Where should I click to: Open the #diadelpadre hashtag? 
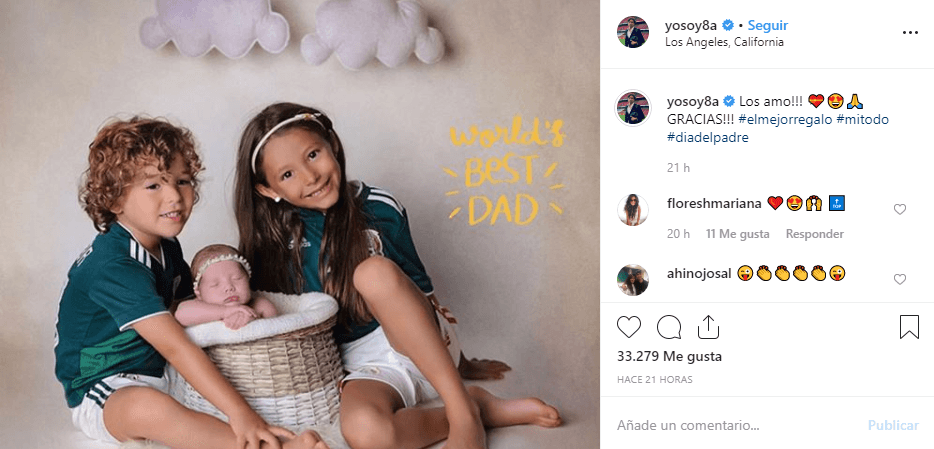pos(708,138)
